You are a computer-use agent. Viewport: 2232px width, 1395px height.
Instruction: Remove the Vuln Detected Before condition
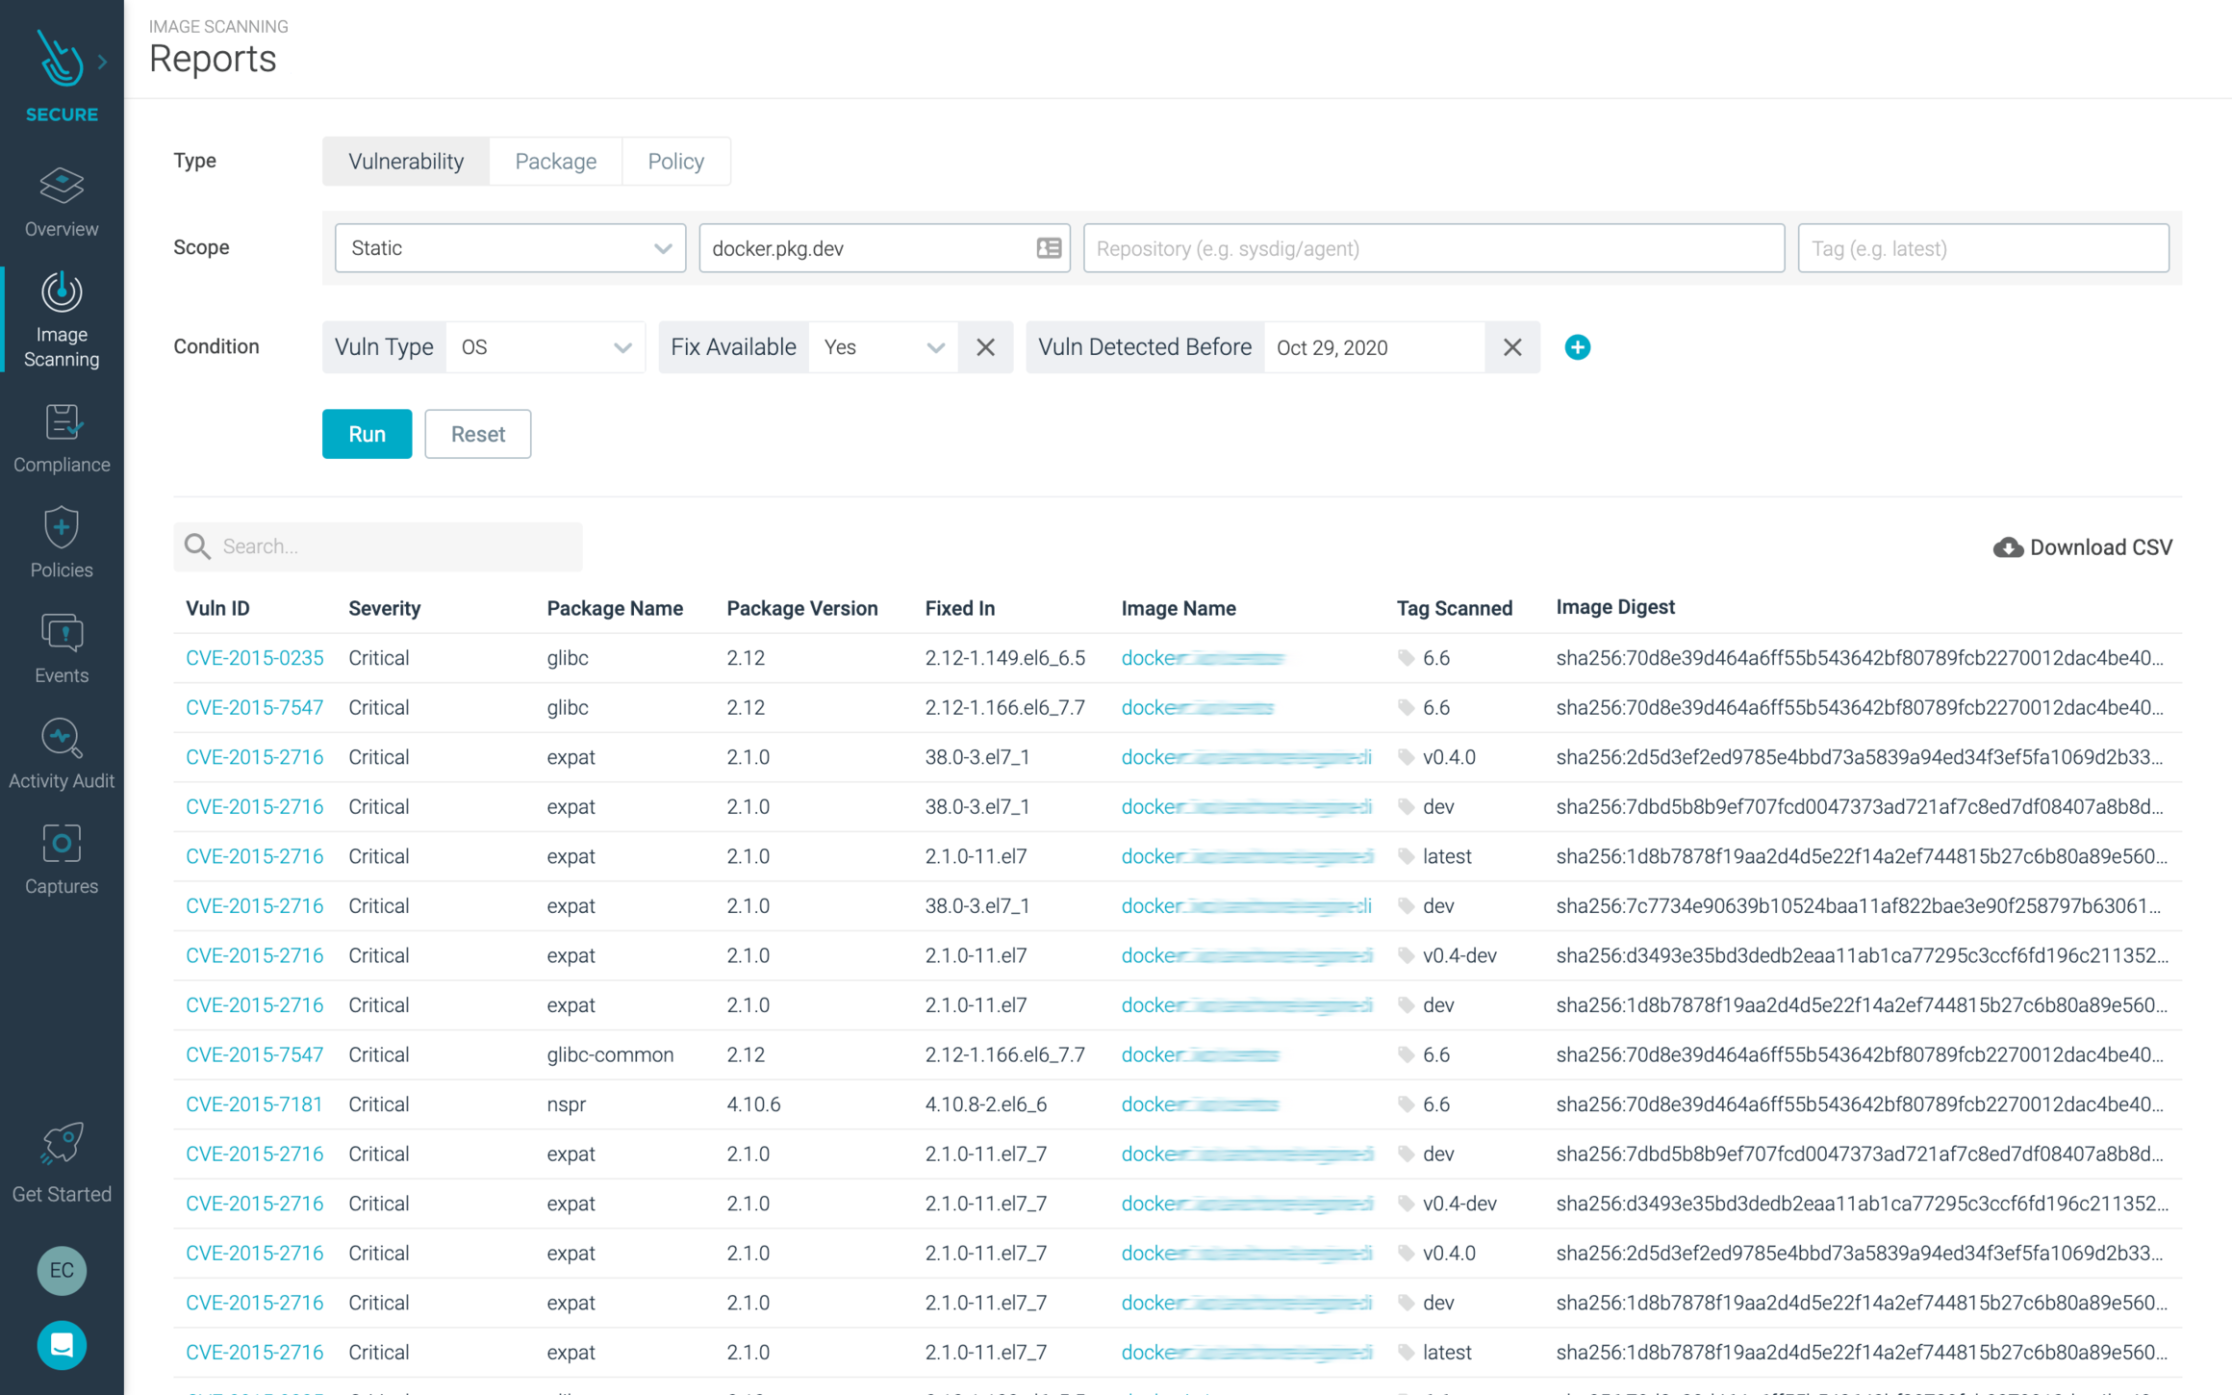[x=1512, y=347]
